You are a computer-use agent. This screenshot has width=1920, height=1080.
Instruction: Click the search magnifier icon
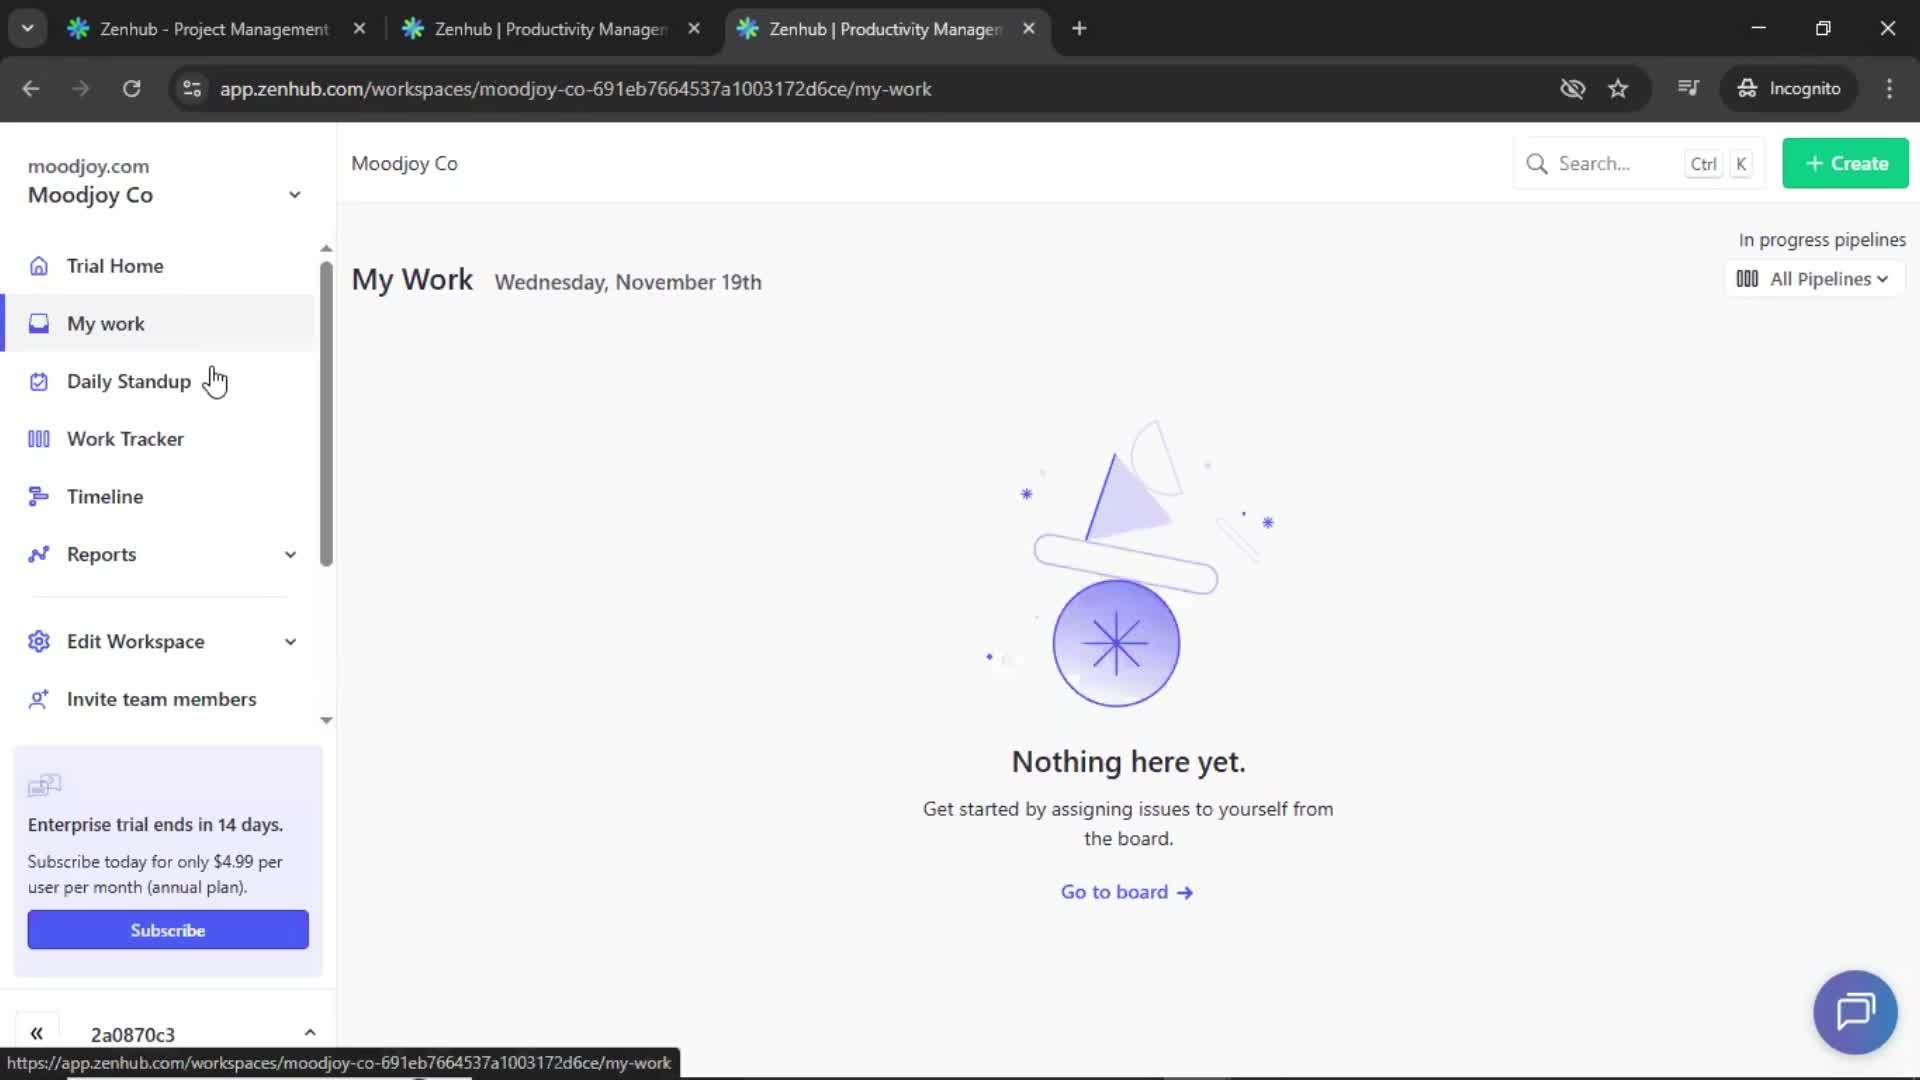coord(1536,163)
